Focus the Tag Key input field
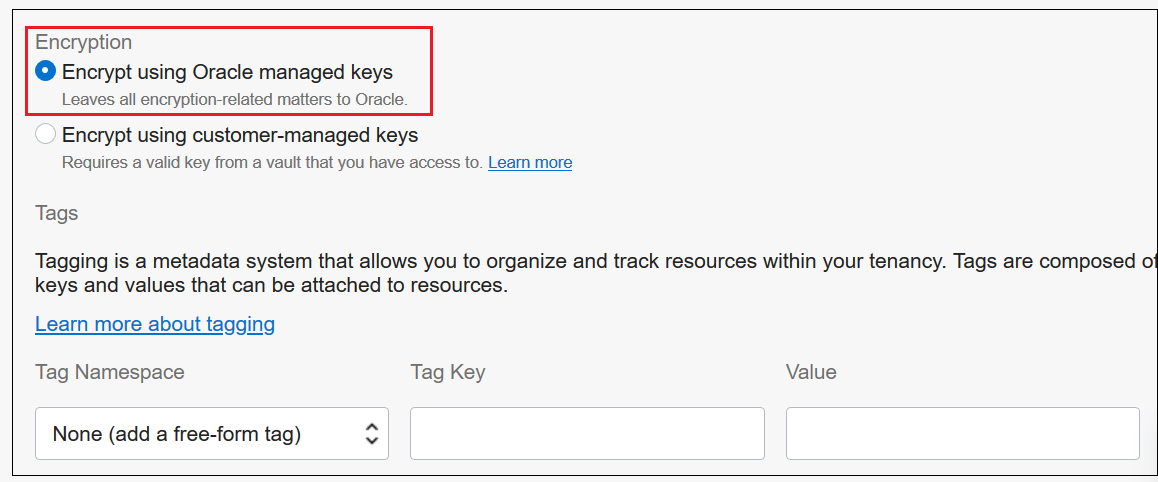 click(587, 433)
